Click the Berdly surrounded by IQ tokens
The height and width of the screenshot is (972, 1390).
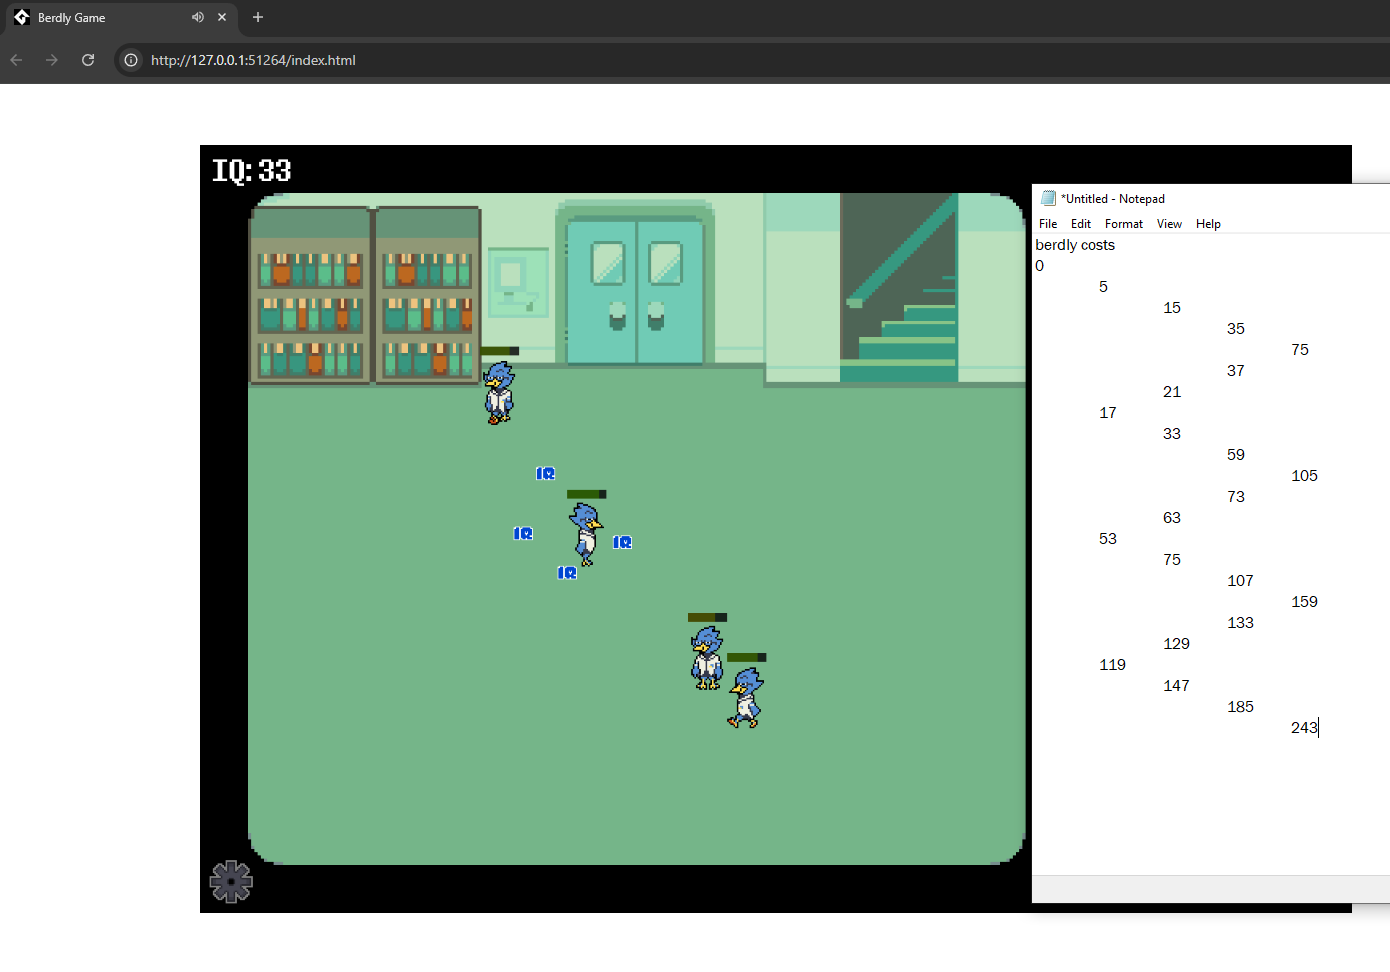pyautogui.click(x=586, y=534)
